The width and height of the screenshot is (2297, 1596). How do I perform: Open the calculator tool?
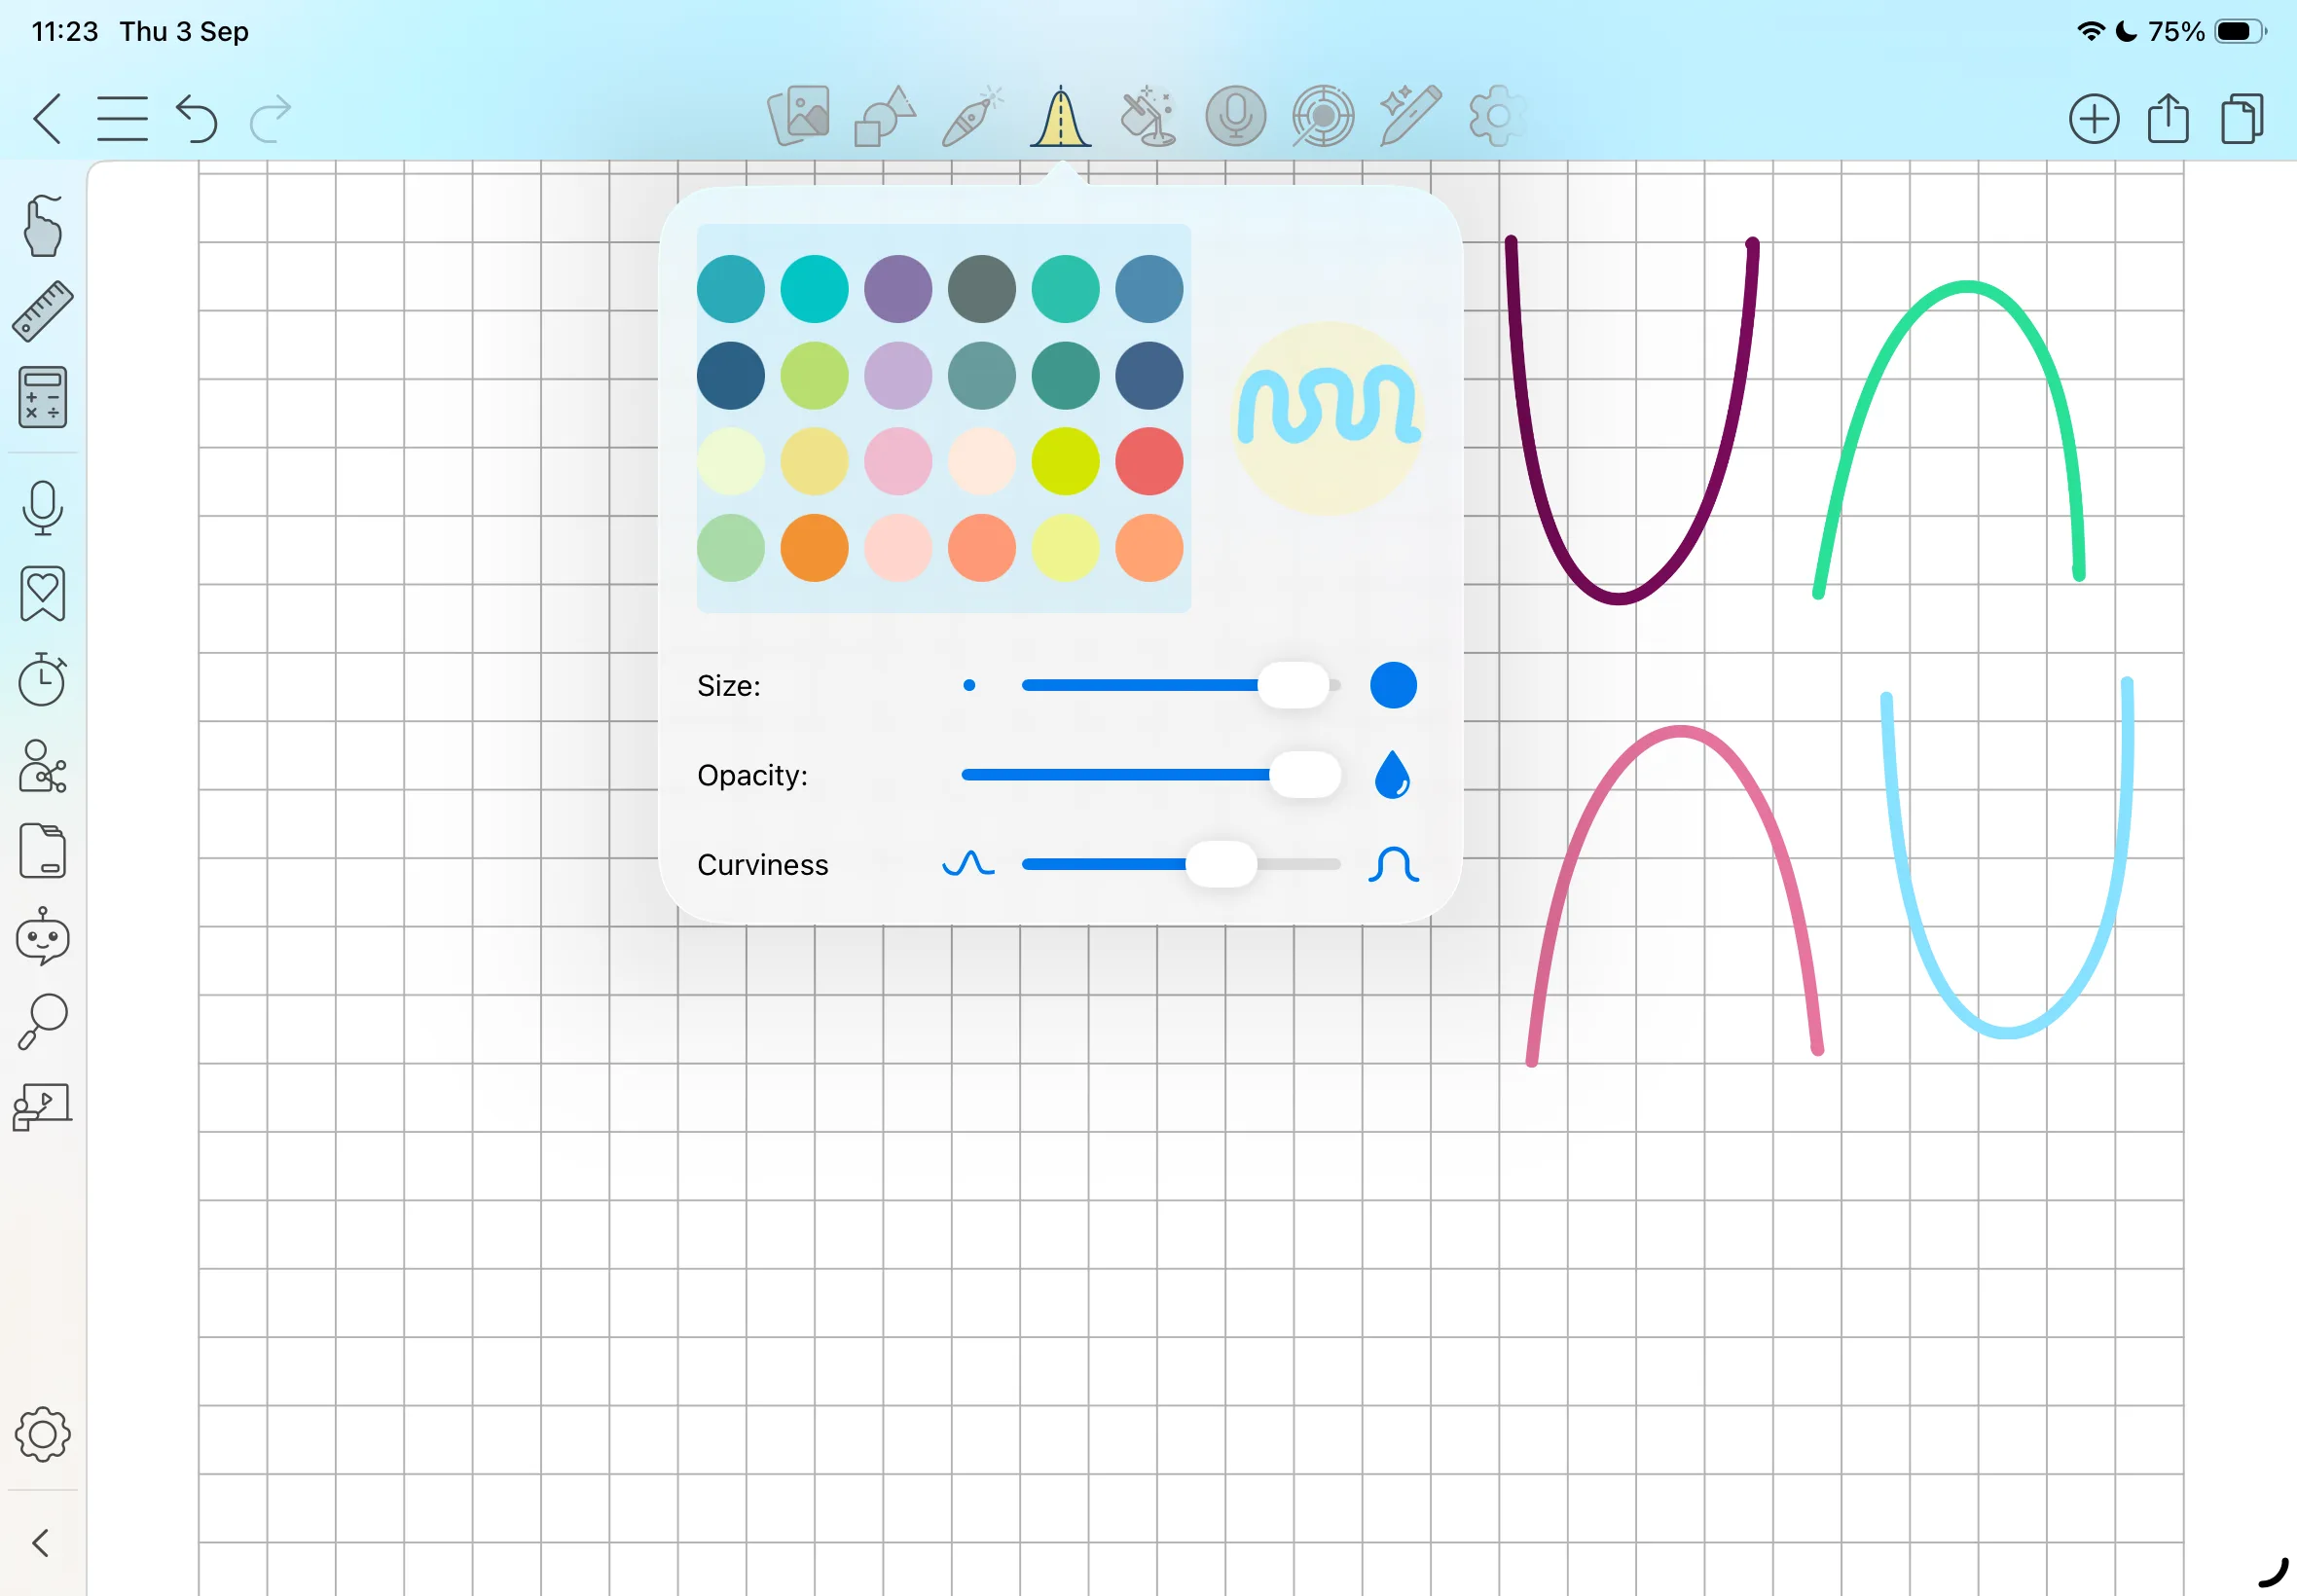[x=42, y=398]
